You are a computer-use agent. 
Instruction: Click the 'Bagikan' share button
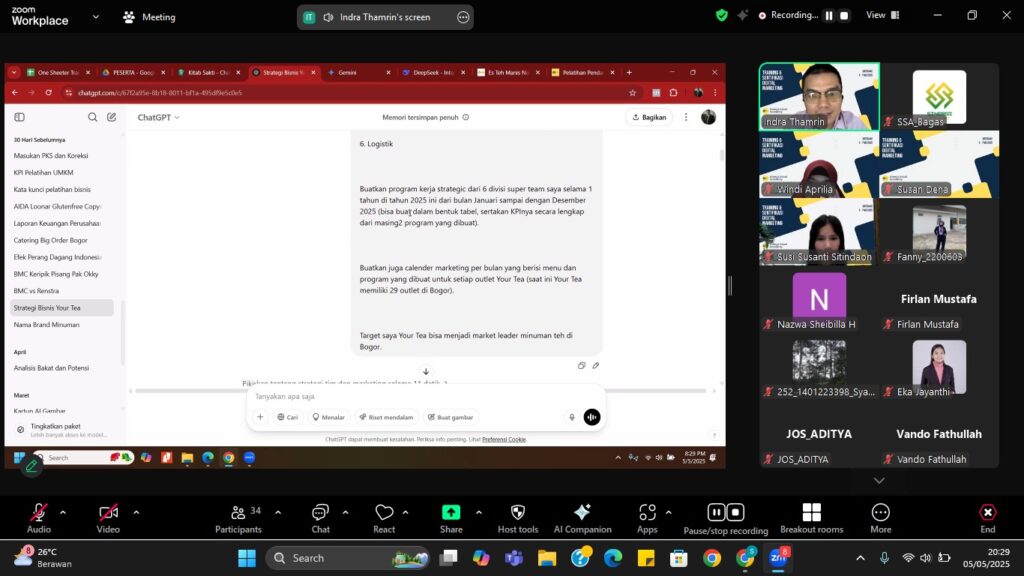click(x=648, y=117)
